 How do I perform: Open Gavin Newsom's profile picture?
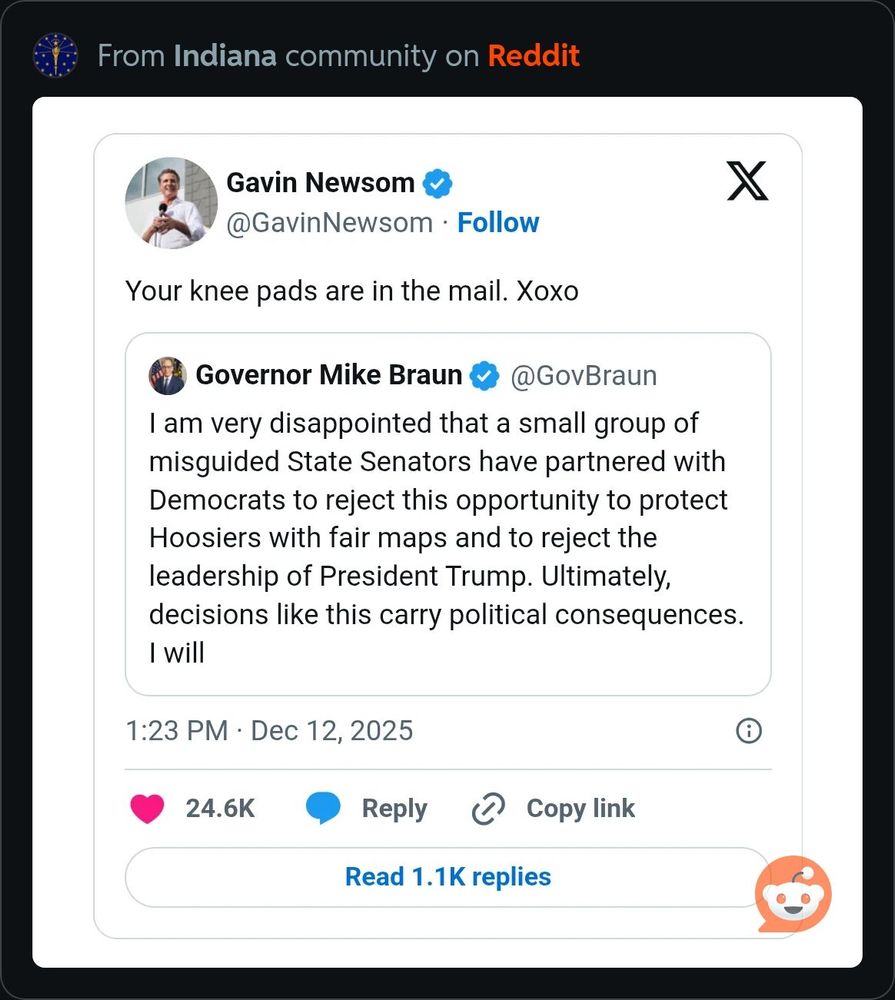[171, 203]
